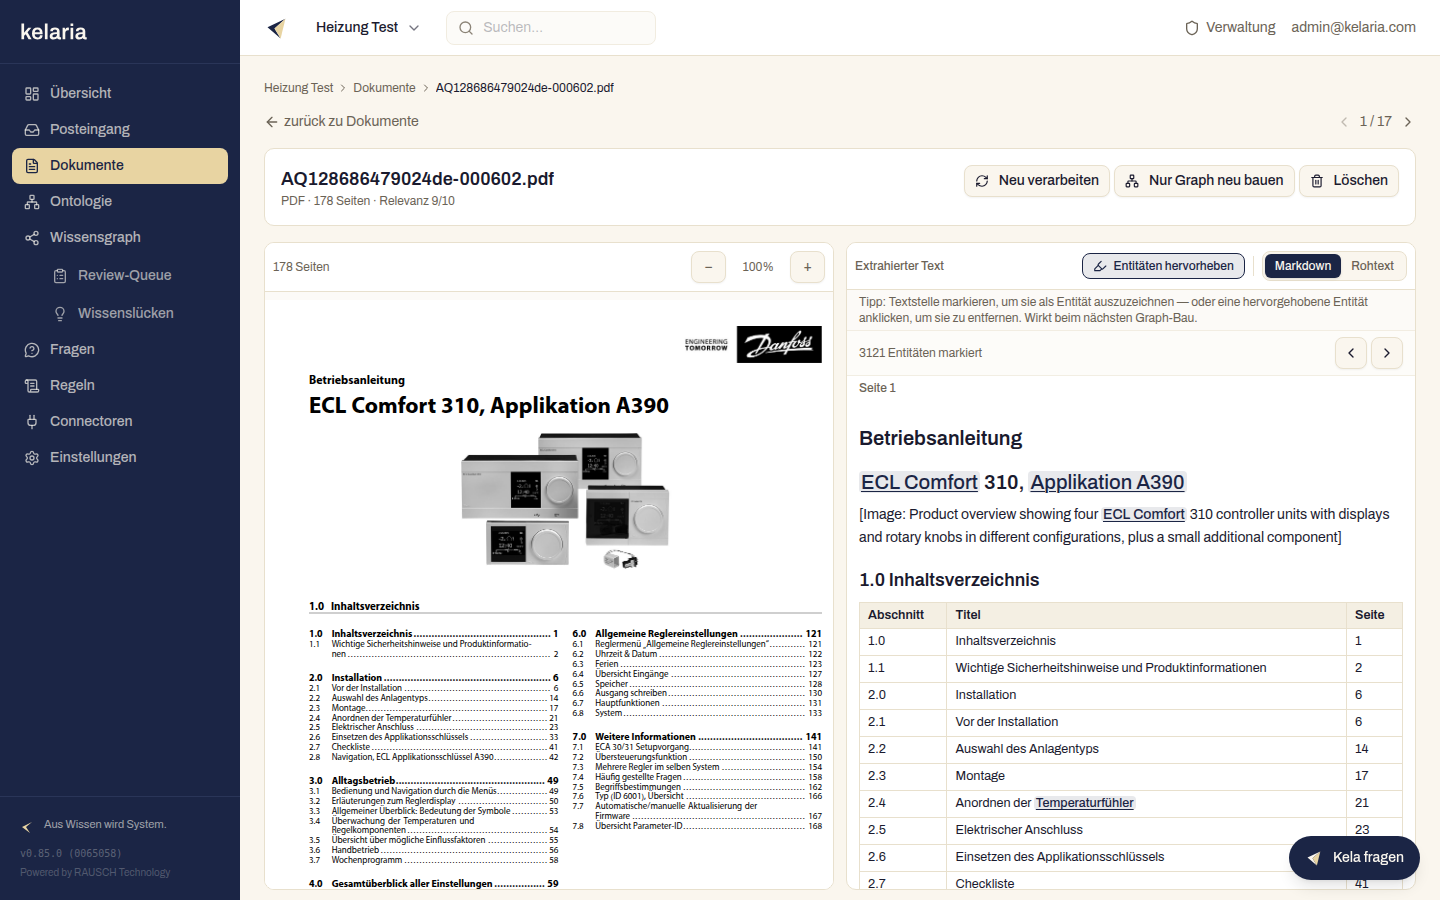The width and height of the screenshot is (1440, 900).
Task: Click the Wissenslücken lightbulb icon
Action: [x=60, y=313]
